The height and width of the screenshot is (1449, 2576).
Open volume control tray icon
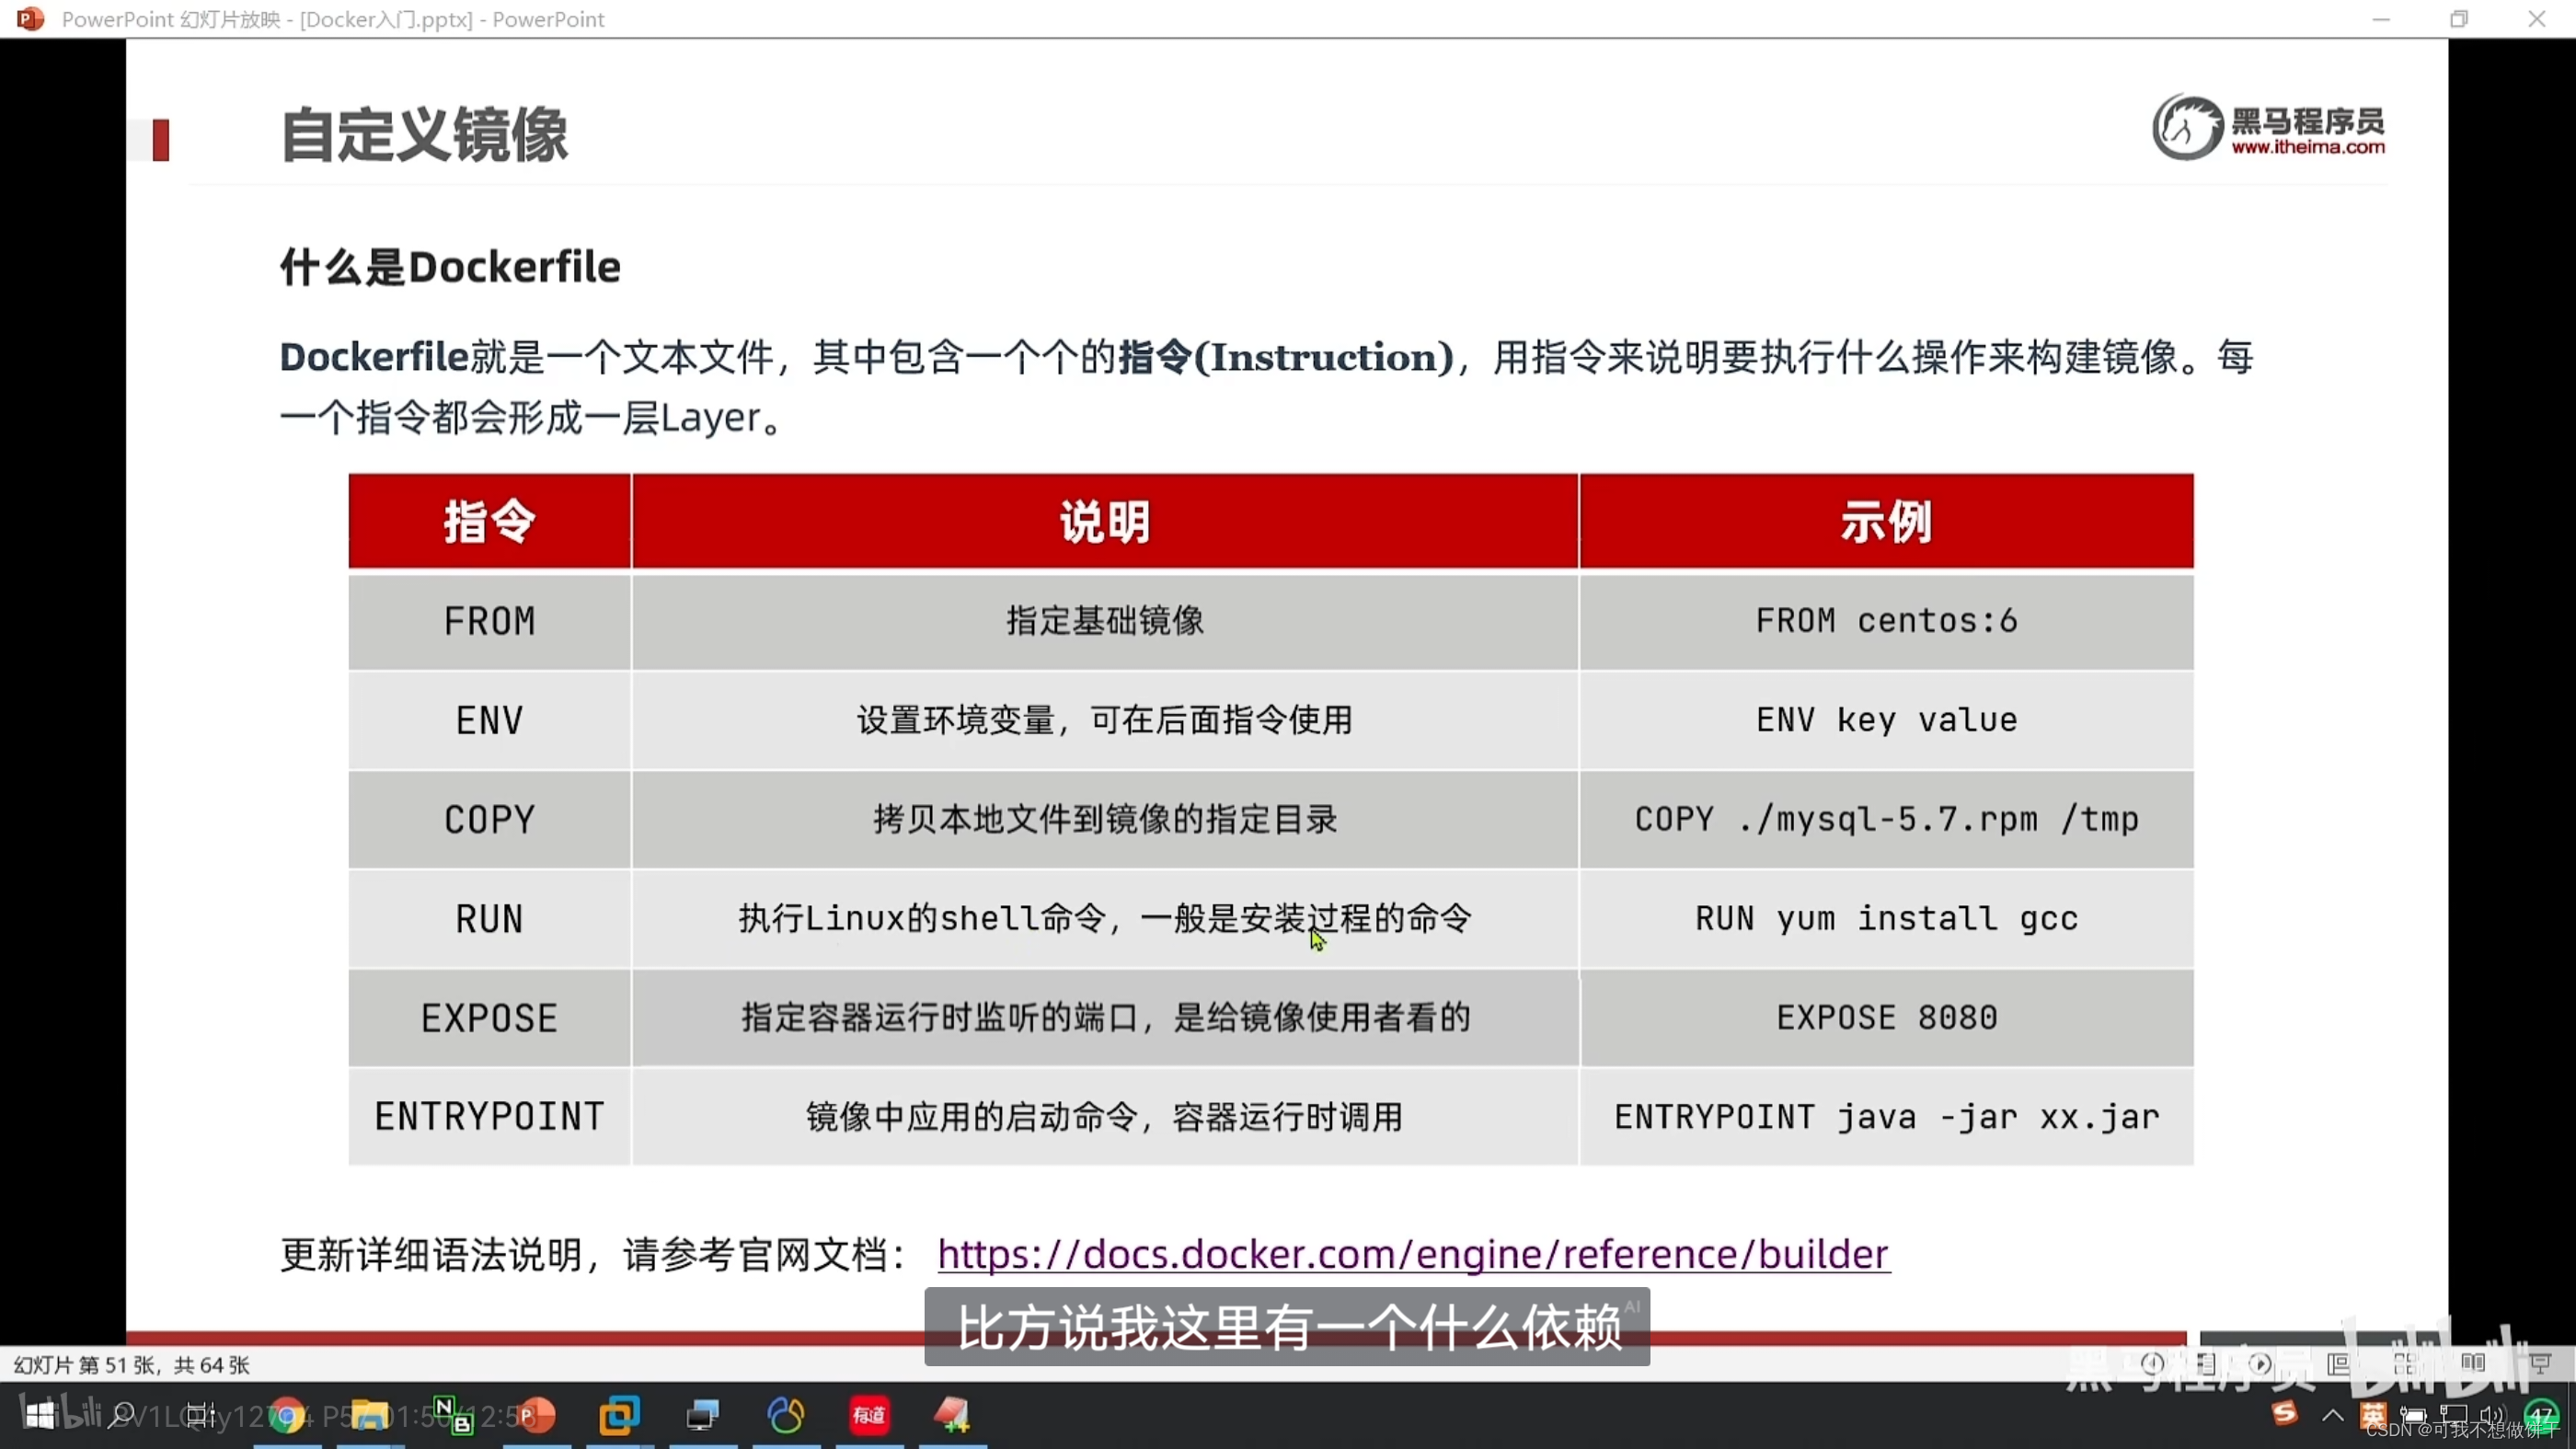tap(2494, 1415)
